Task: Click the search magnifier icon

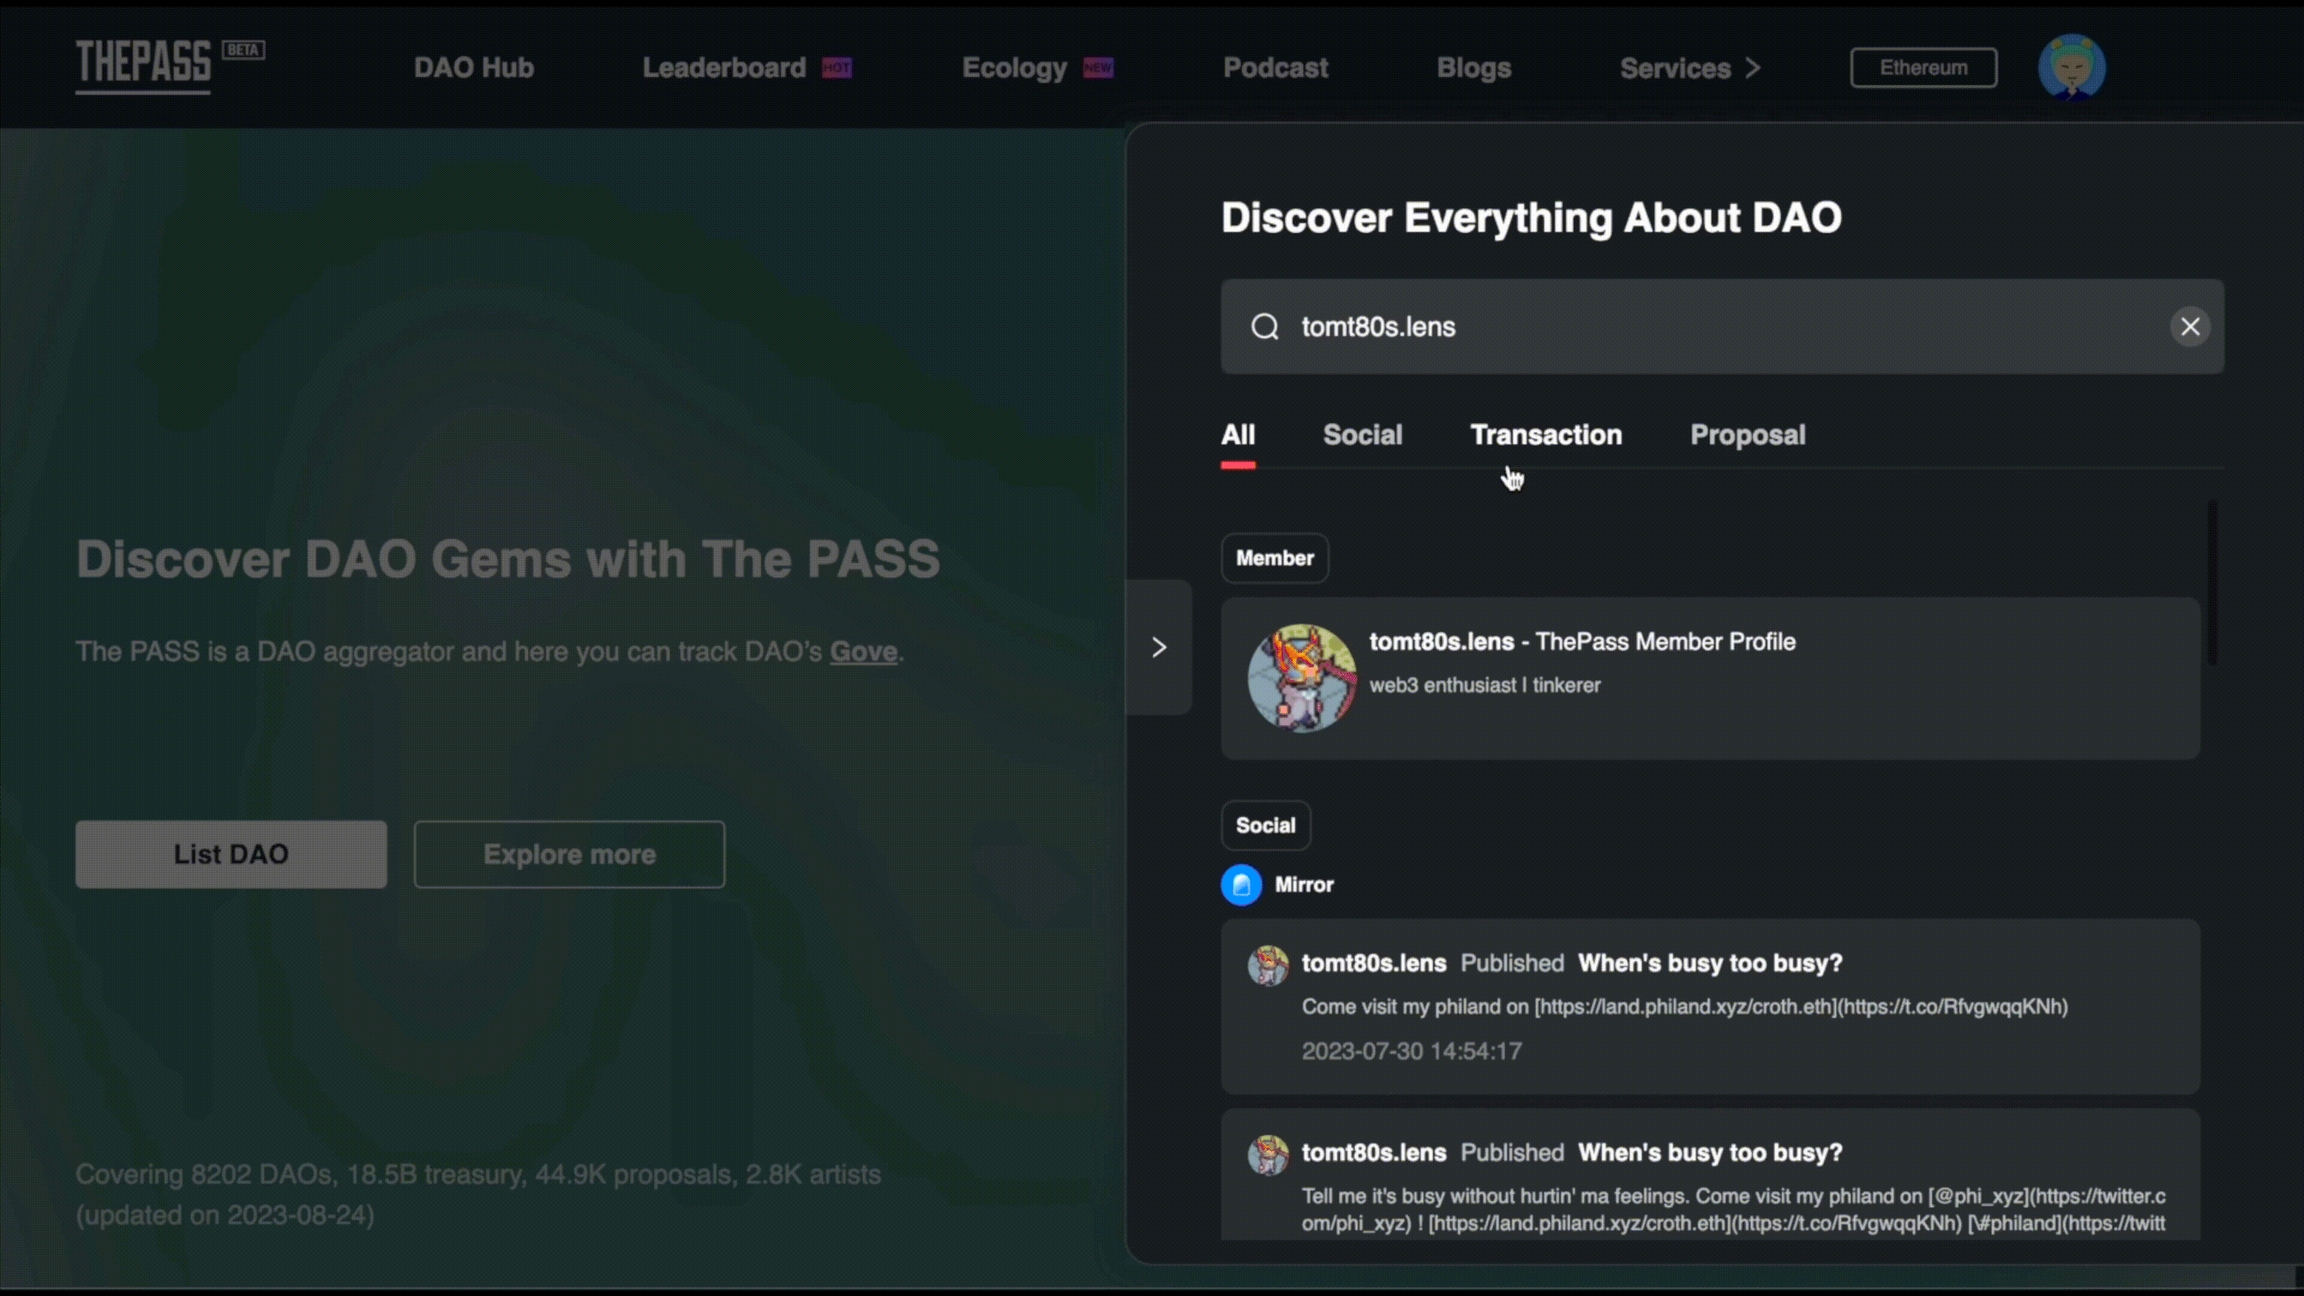Action: pos(1265,327)
